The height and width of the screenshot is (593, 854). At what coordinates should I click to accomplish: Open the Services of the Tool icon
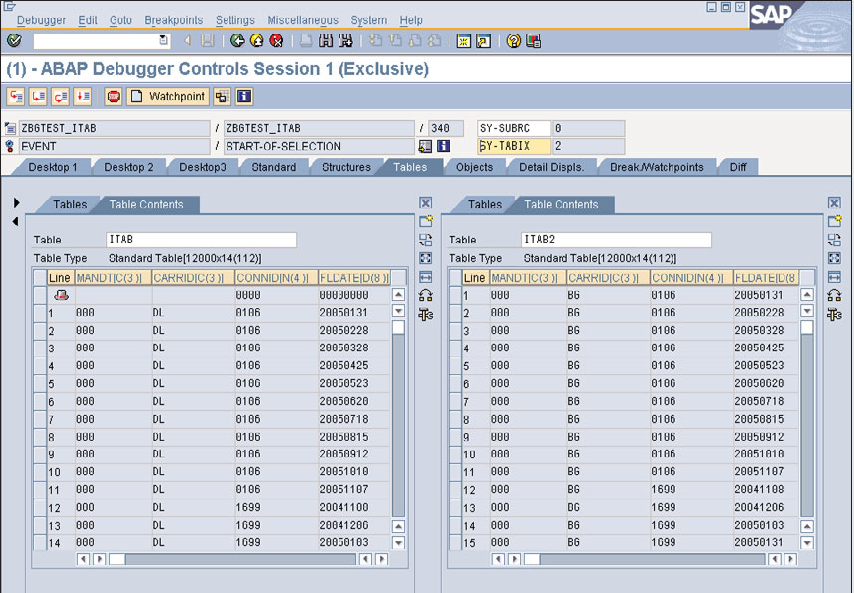[x=426, y=314]
